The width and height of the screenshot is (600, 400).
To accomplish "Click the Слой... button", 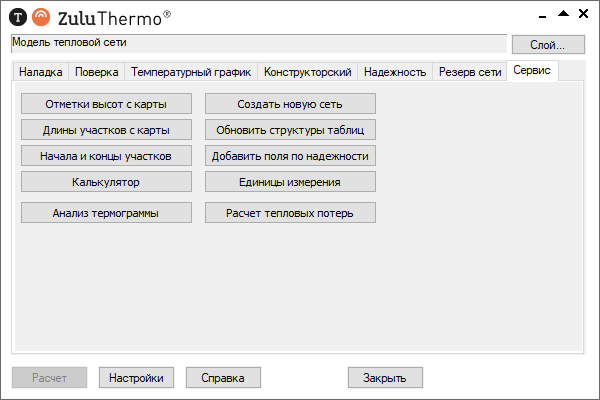I will point(548,44).
